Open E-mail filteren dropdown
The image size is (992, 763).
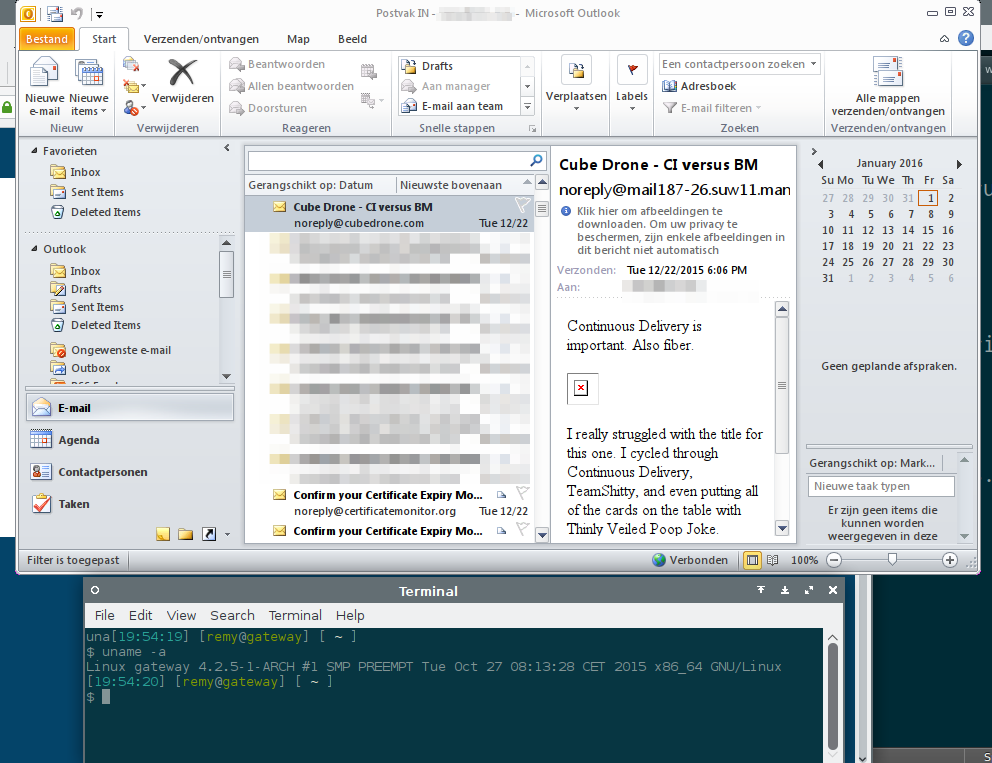tap(712, 108)
